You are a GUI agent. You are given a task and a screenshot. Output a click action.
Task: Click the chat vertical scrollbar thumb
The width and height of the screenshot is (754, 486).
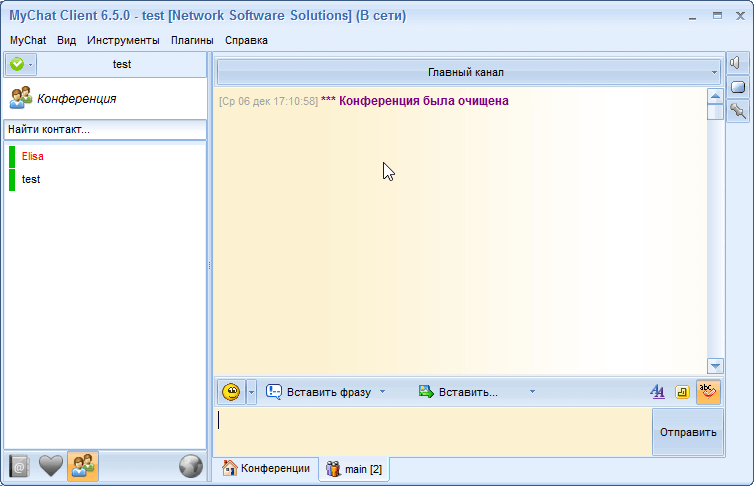[x=715, y=112]
